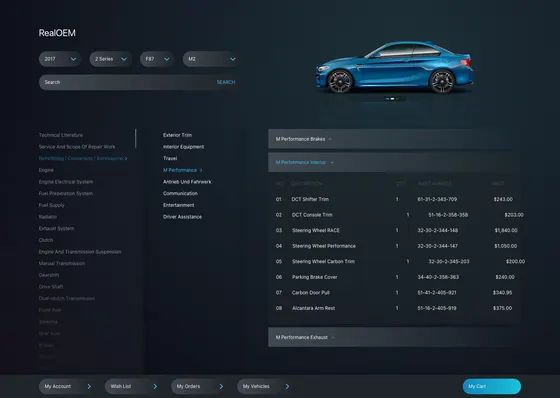Open the M2 model dropdown
560x398 pixels.
point(210,59)
